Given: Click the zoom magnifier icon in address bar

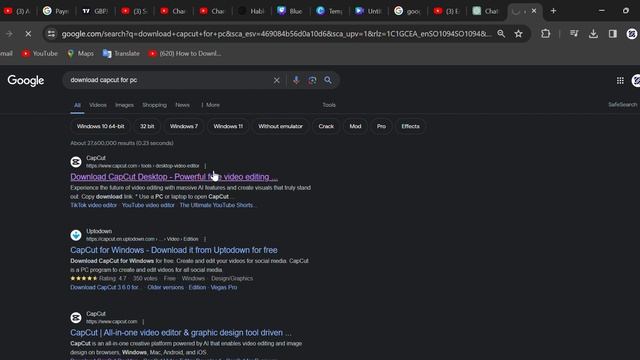Looking at the screenshot, I should coord(501,34).
